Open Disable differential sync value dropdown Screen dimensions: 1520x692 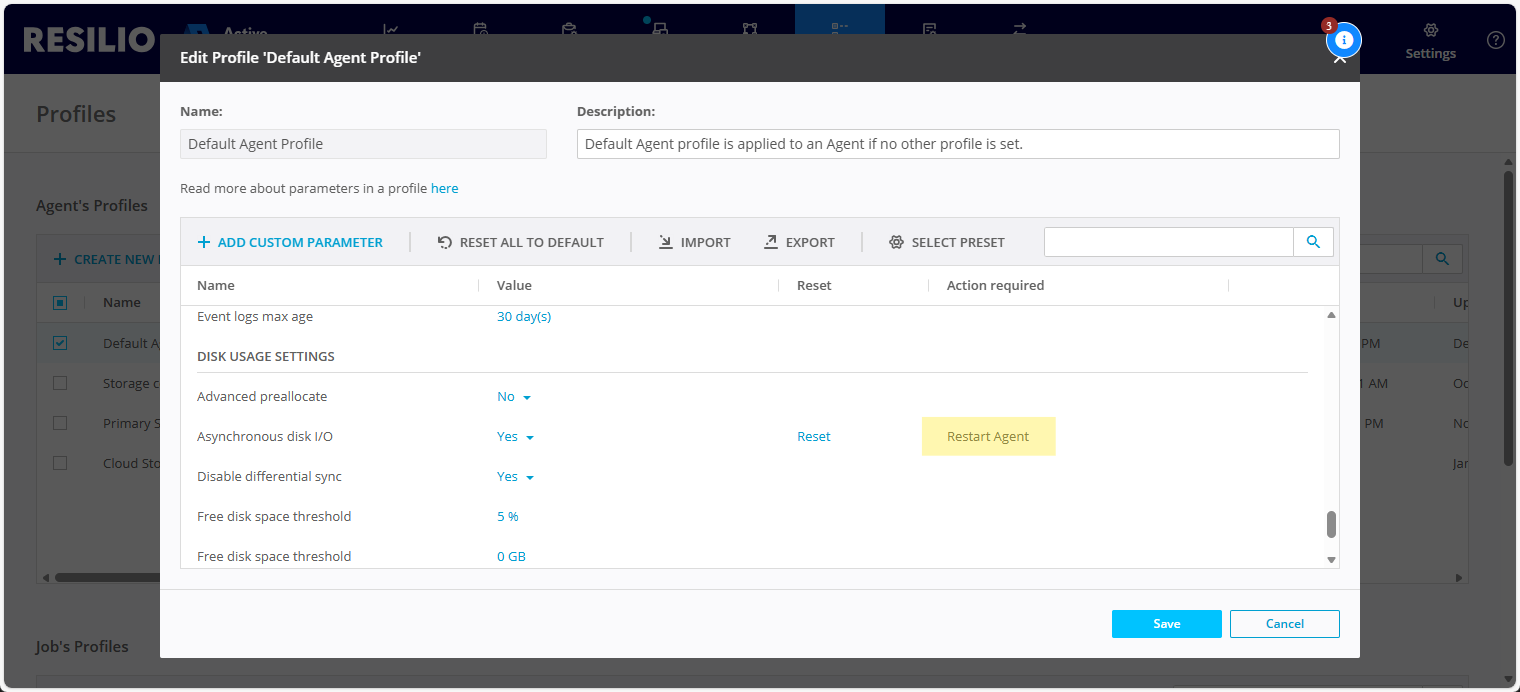point(516,477)
